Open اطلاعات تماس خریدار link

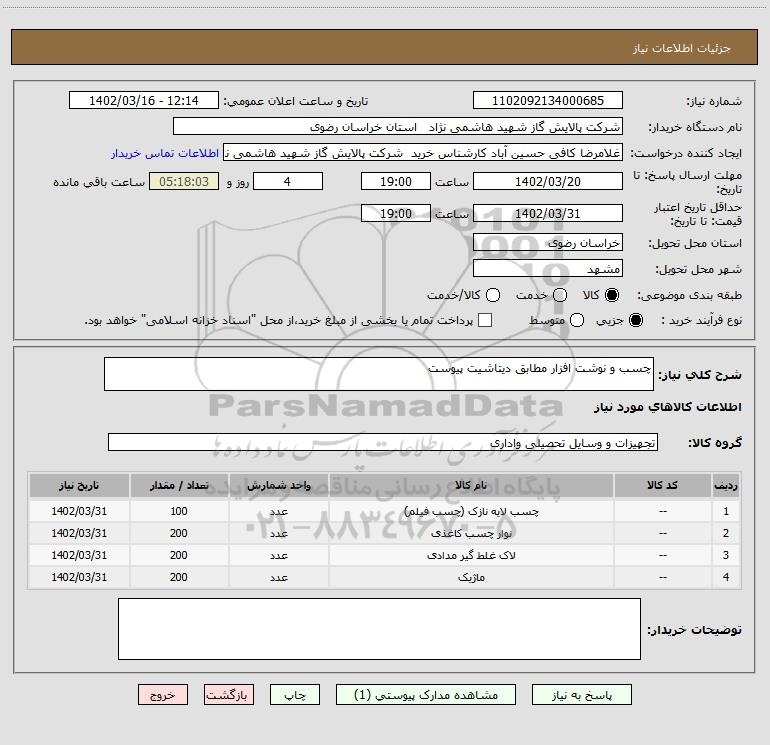tap(165, 153)
